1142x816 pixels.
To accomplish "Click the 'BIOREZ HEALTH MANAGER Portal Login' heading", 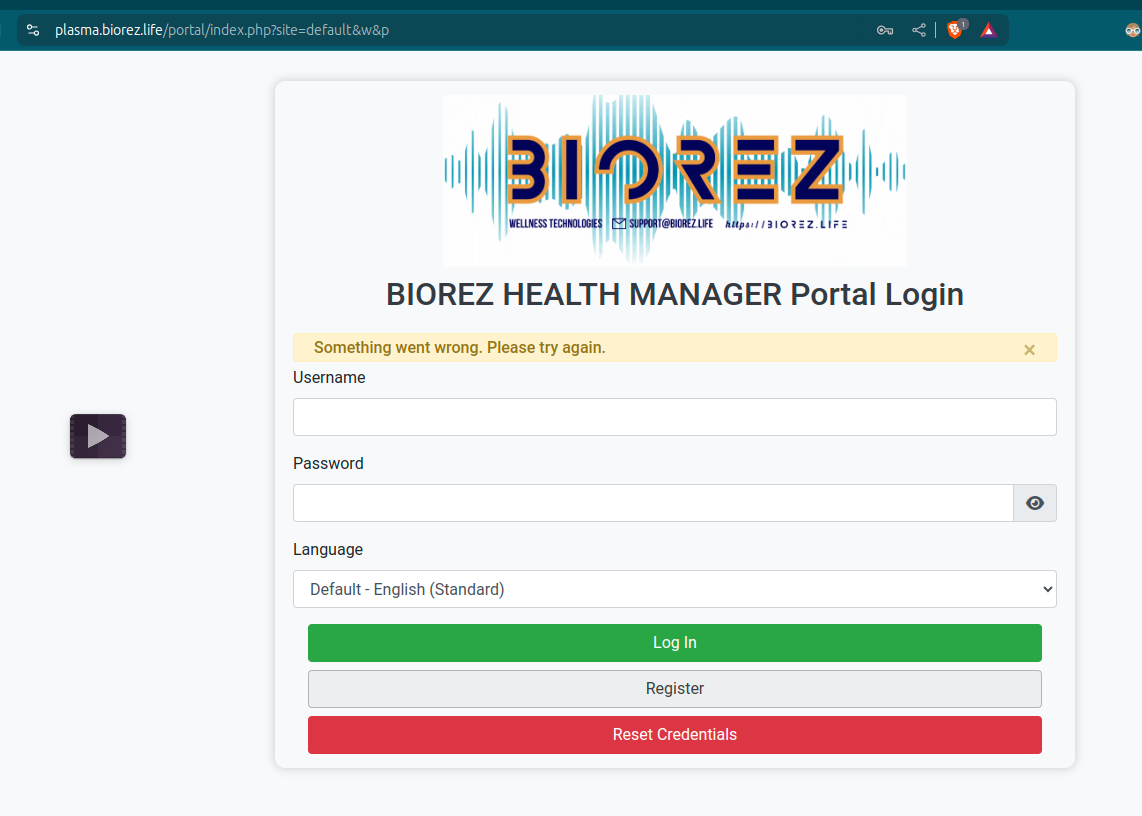I will [x=674, y=294].
